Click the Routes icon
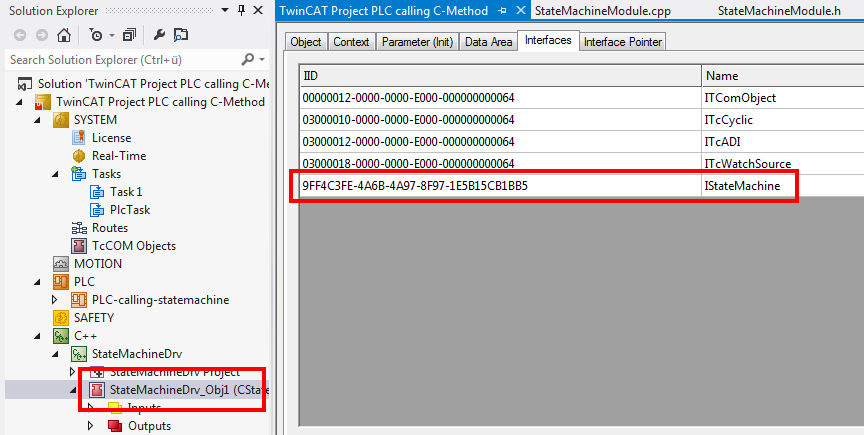 (x=79, y=228)
